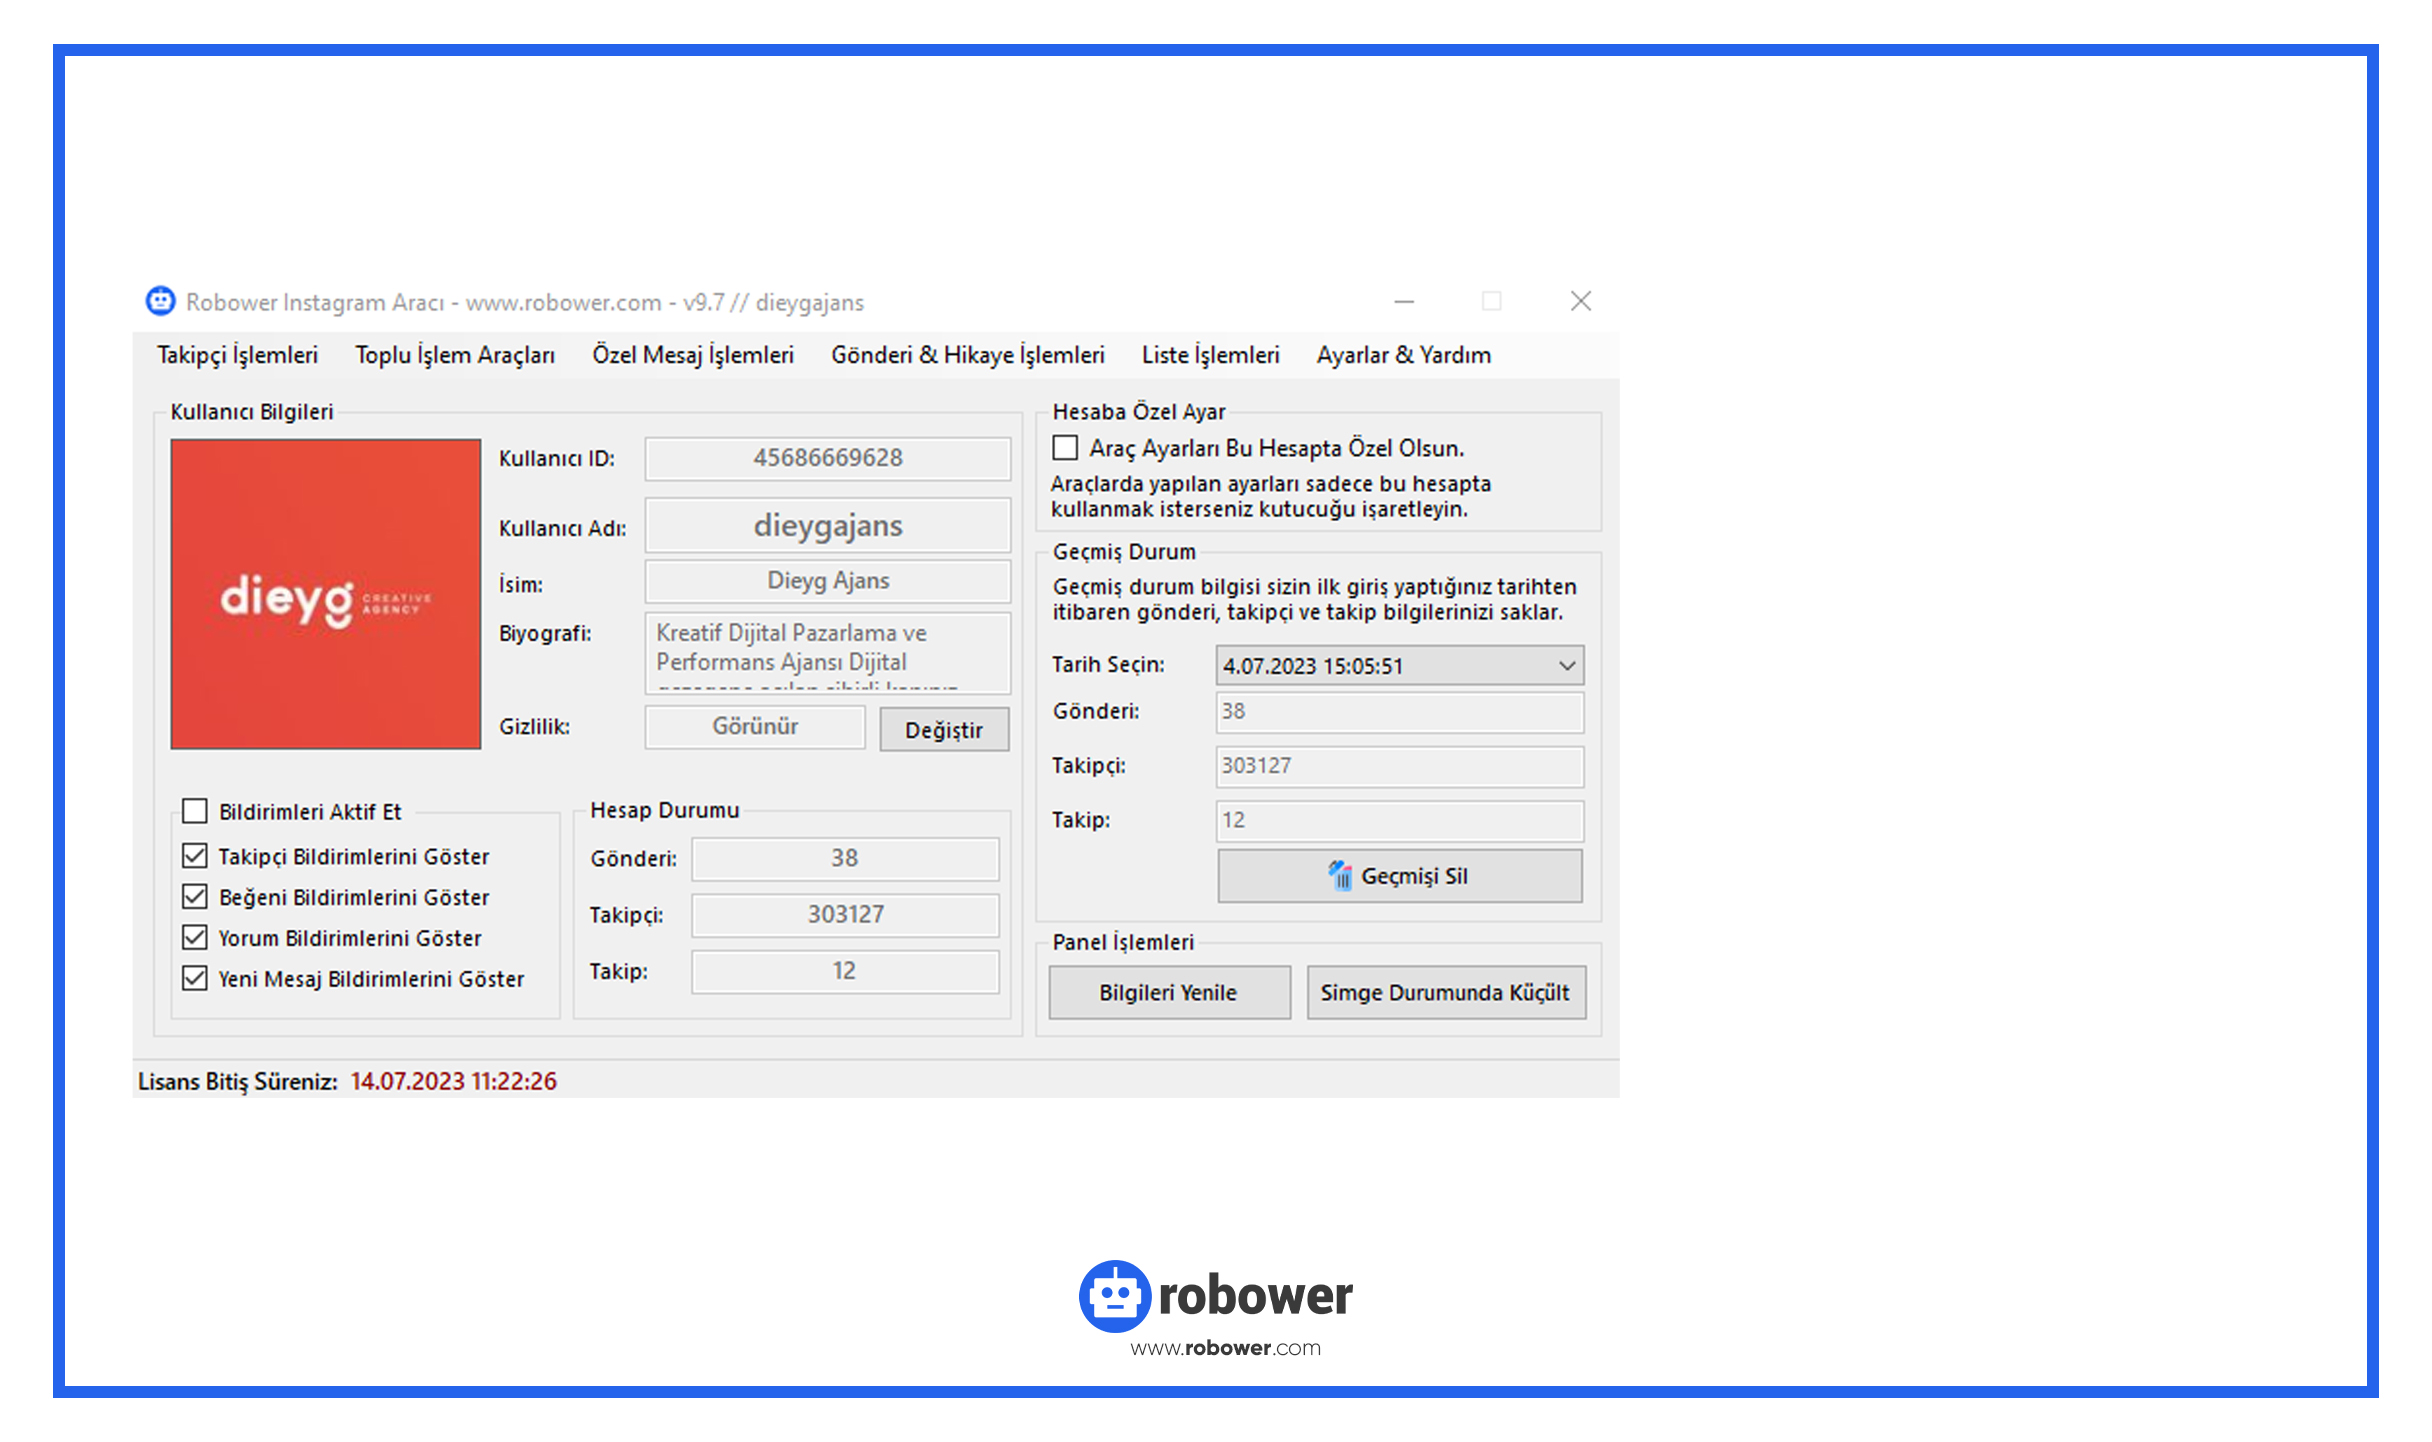Toggle Takipçi Bildirimlerini Göster checkbox
This screenshot has width=2432, height=1442.
tap(195, 856)
